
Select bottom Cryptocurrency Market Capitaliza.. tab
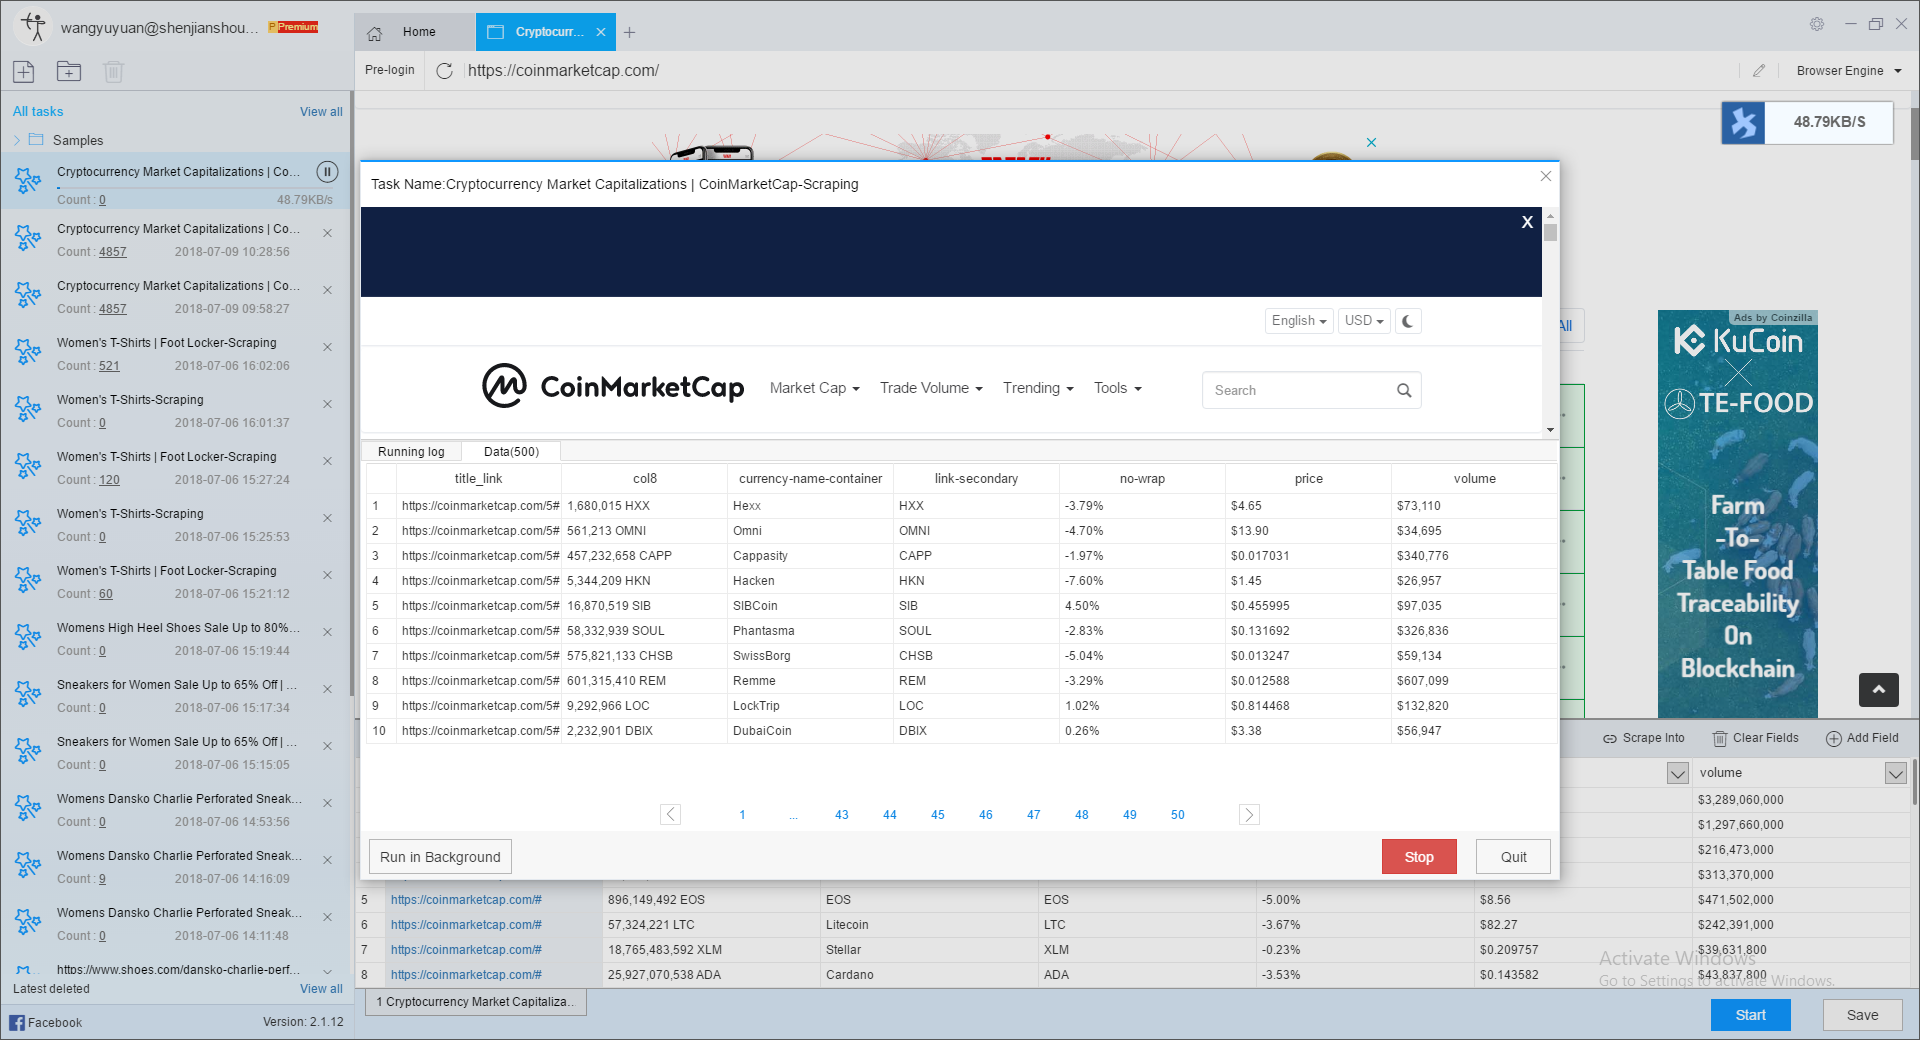(x=476, y=1002)
